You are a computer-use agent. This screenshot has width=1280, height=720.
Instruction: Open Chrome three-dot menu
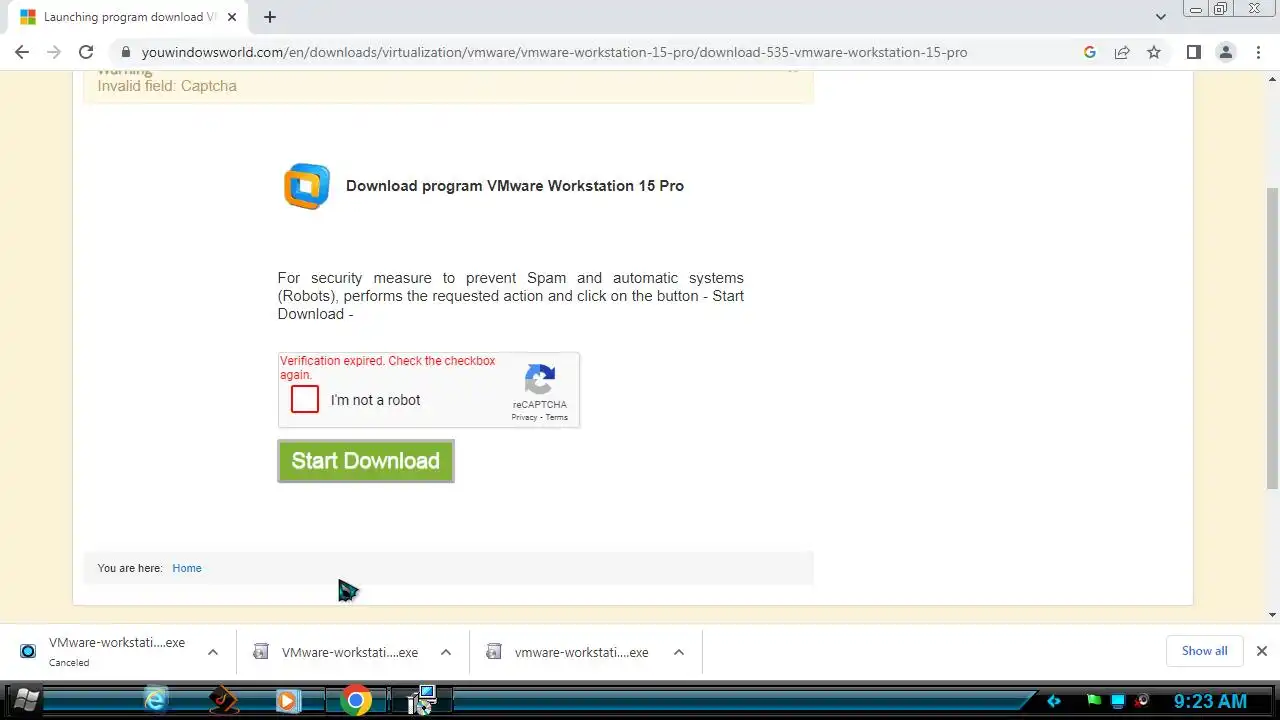(1259, 52)
